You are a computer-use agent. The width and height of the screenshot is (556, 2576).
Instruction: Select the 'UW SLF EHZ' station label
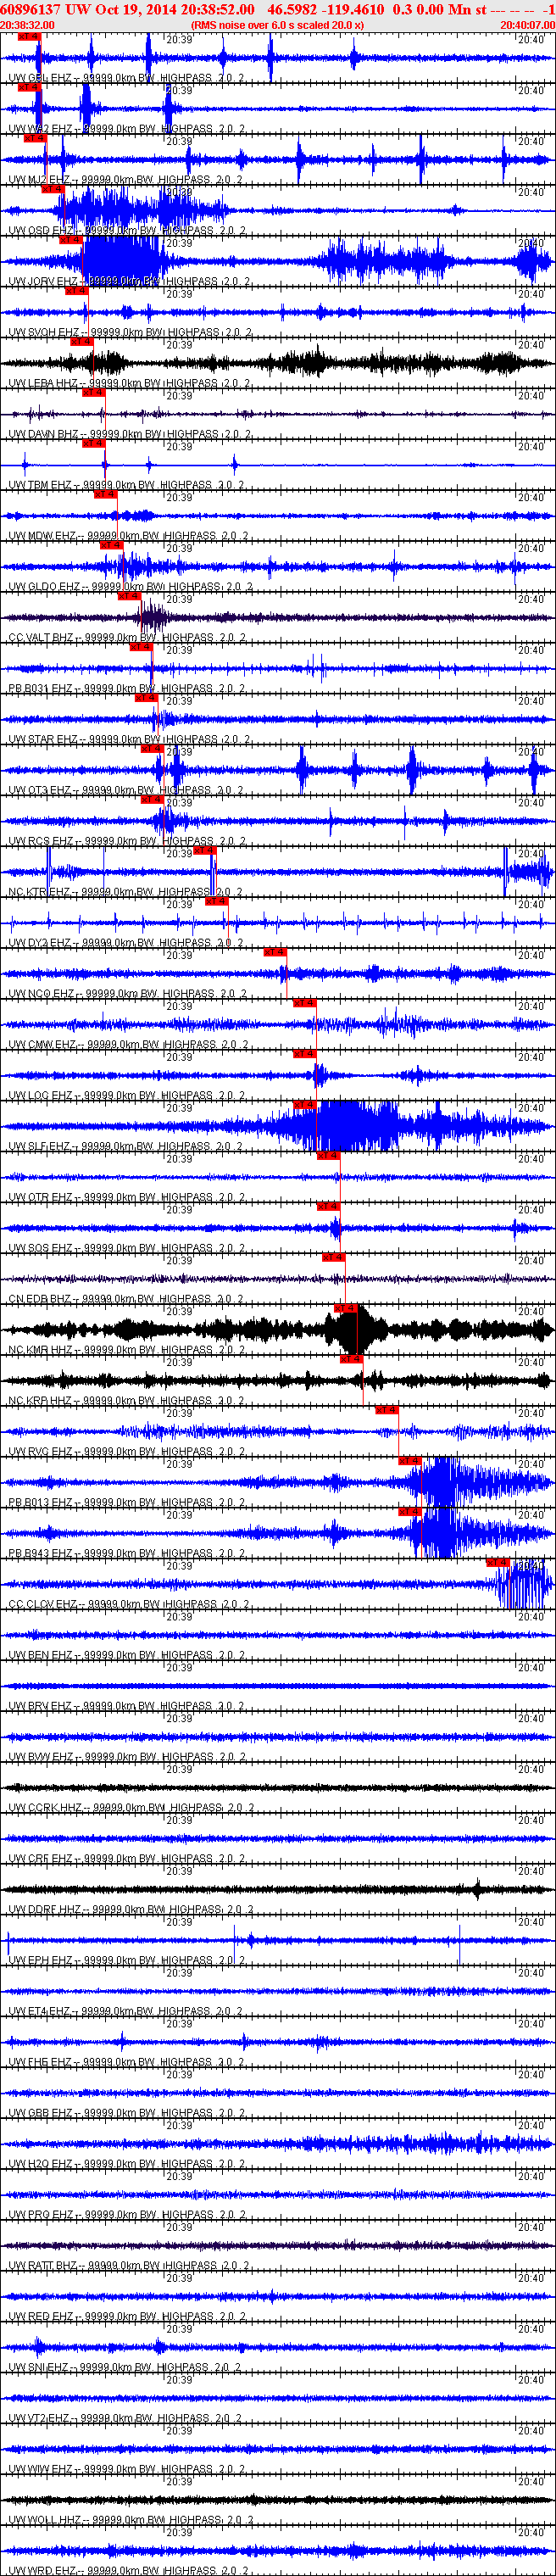click(x=40, y=1147)
